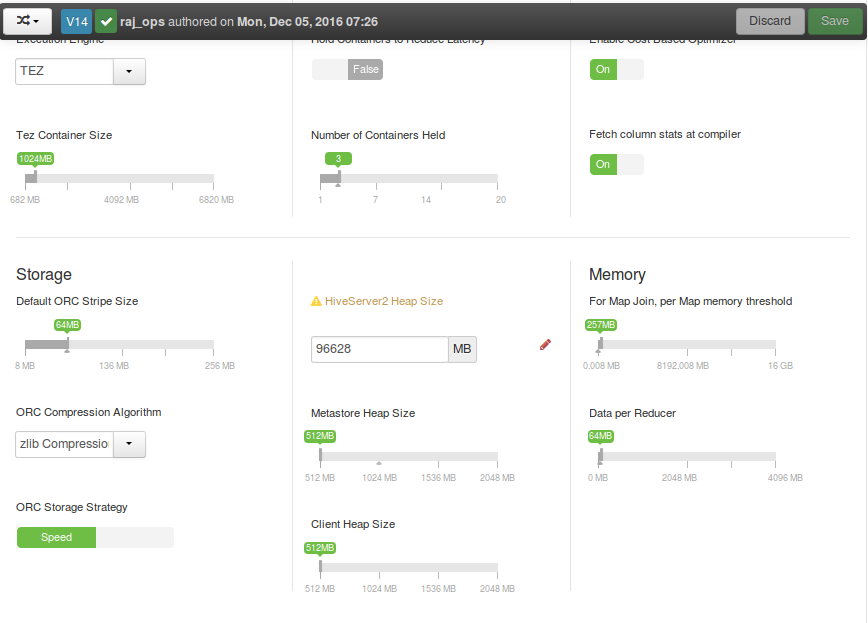Click the Containers Held value 3 label
868x623 pixels.
click(338, 159)
